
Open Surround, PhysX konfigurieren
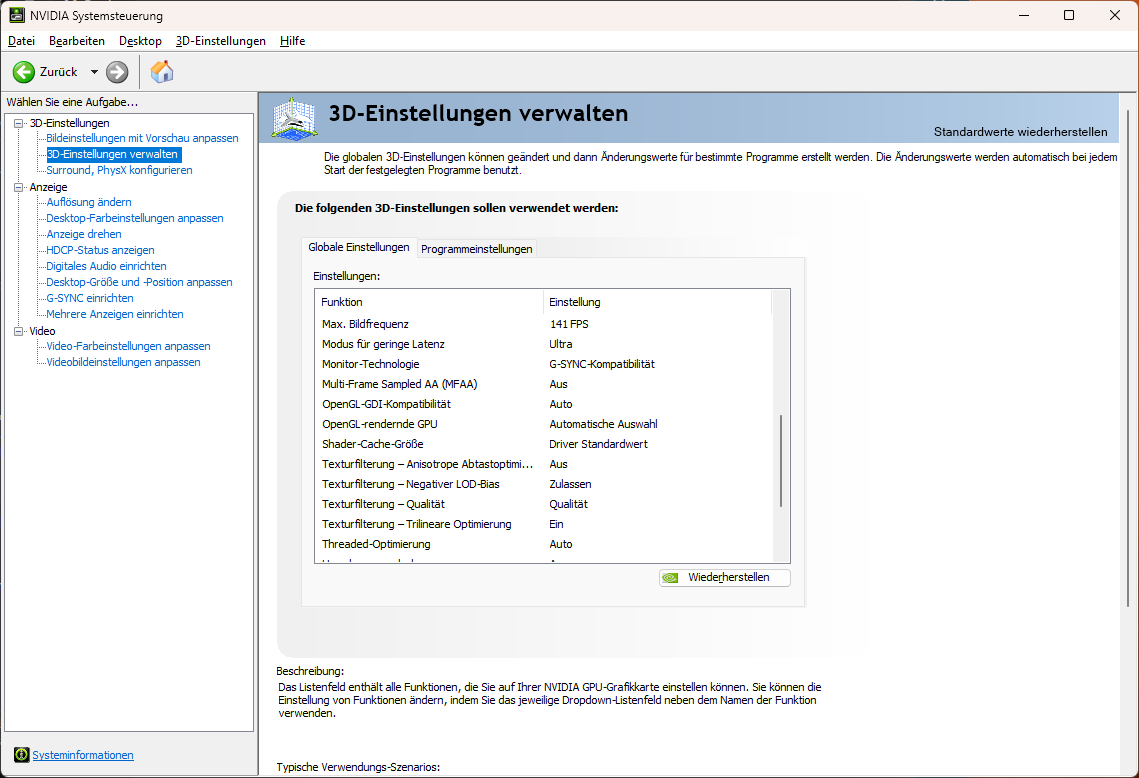(119, 170)
